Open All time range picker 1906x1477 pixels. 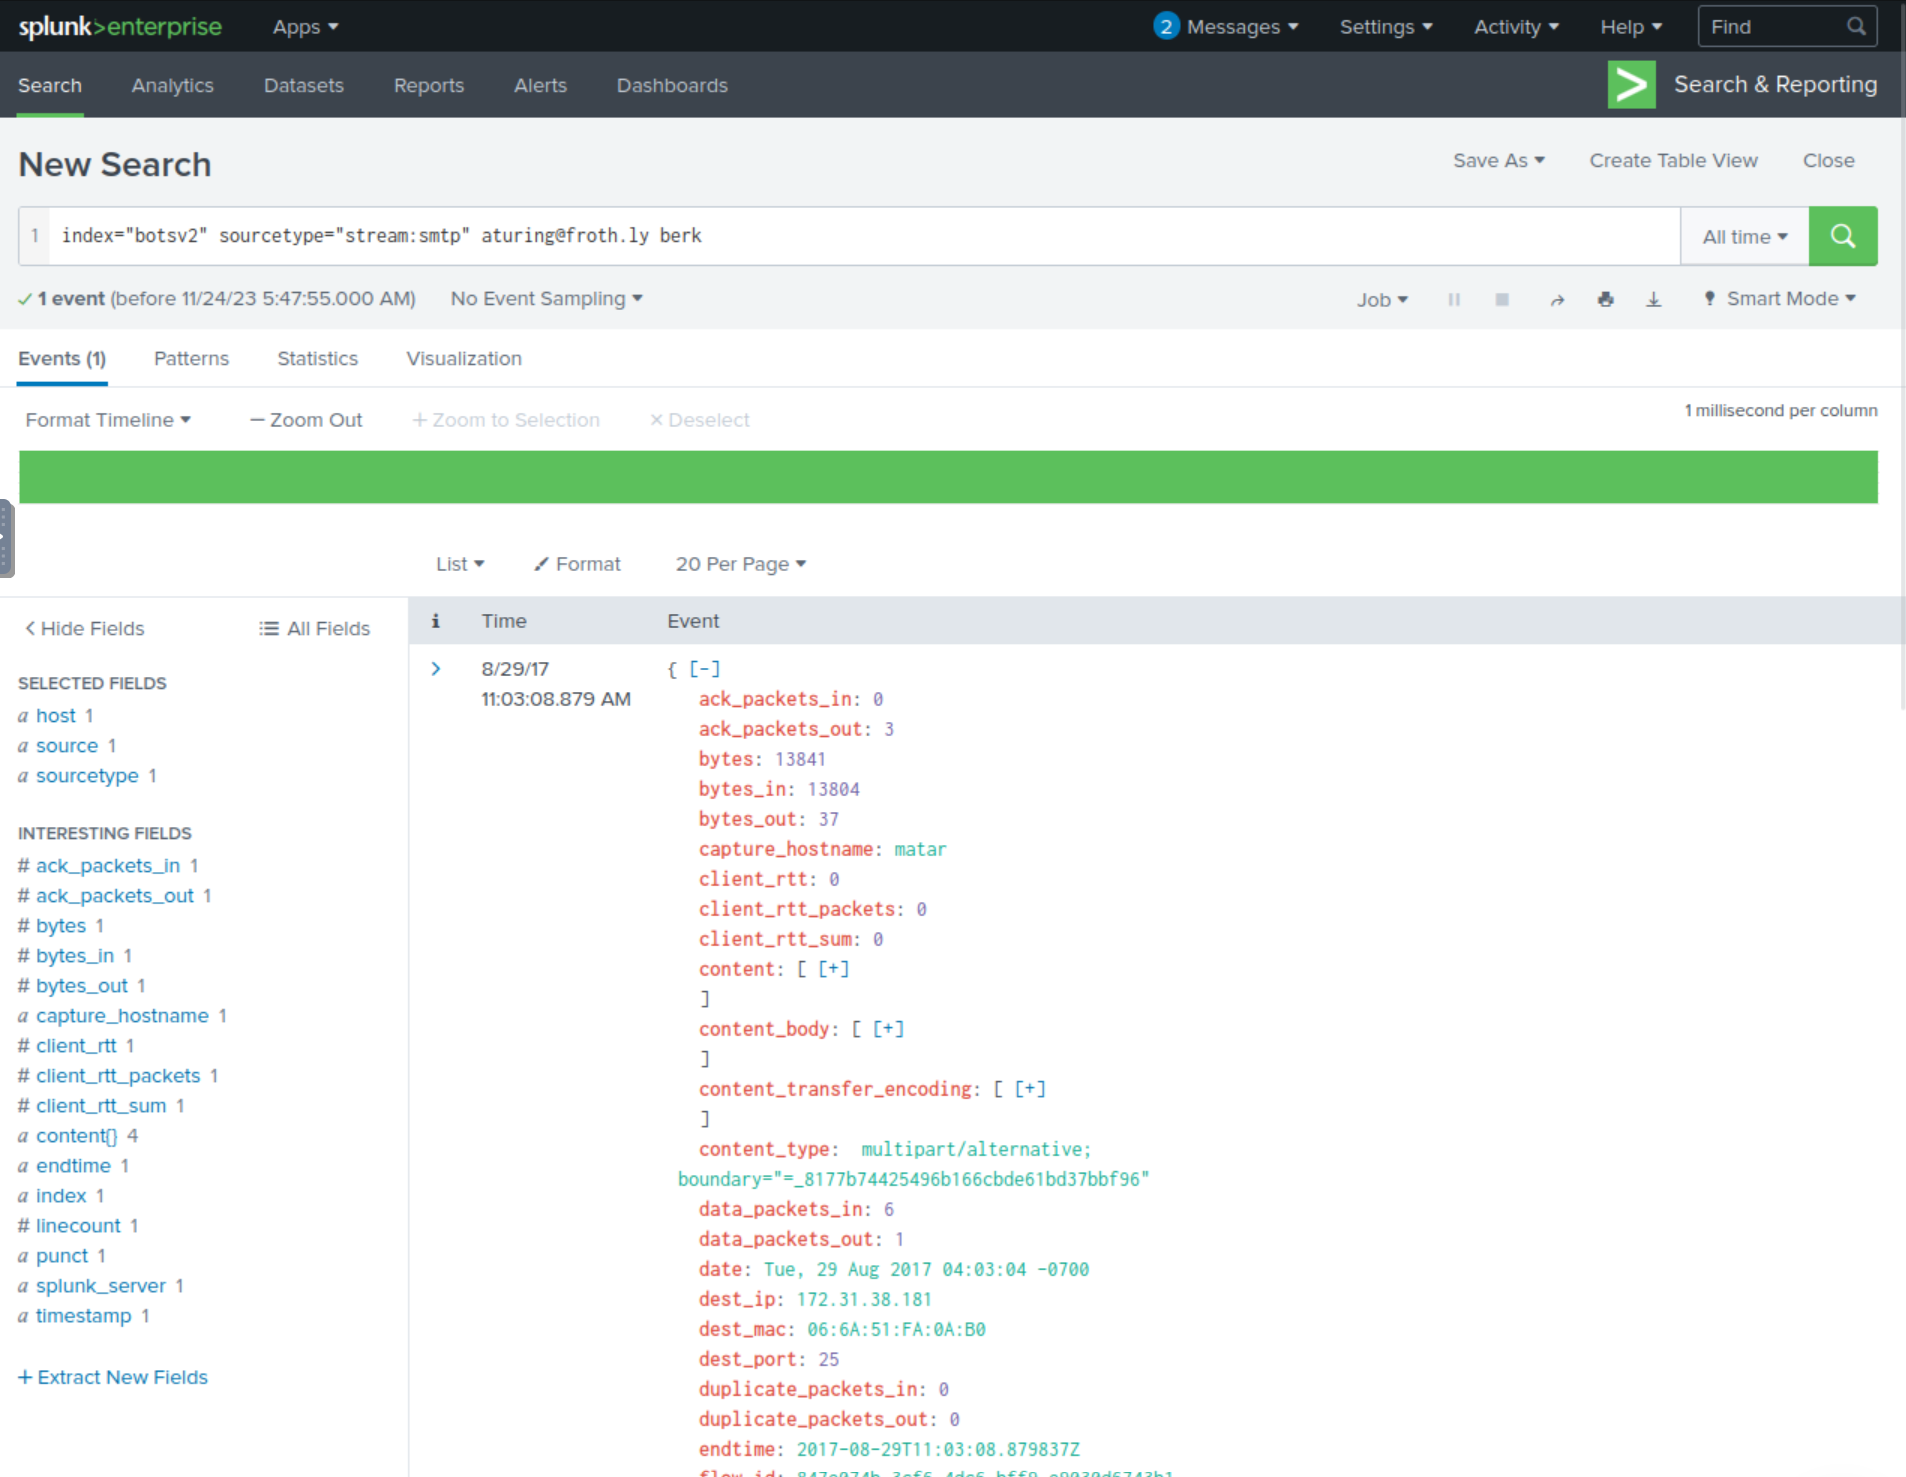click(1745, 236)
